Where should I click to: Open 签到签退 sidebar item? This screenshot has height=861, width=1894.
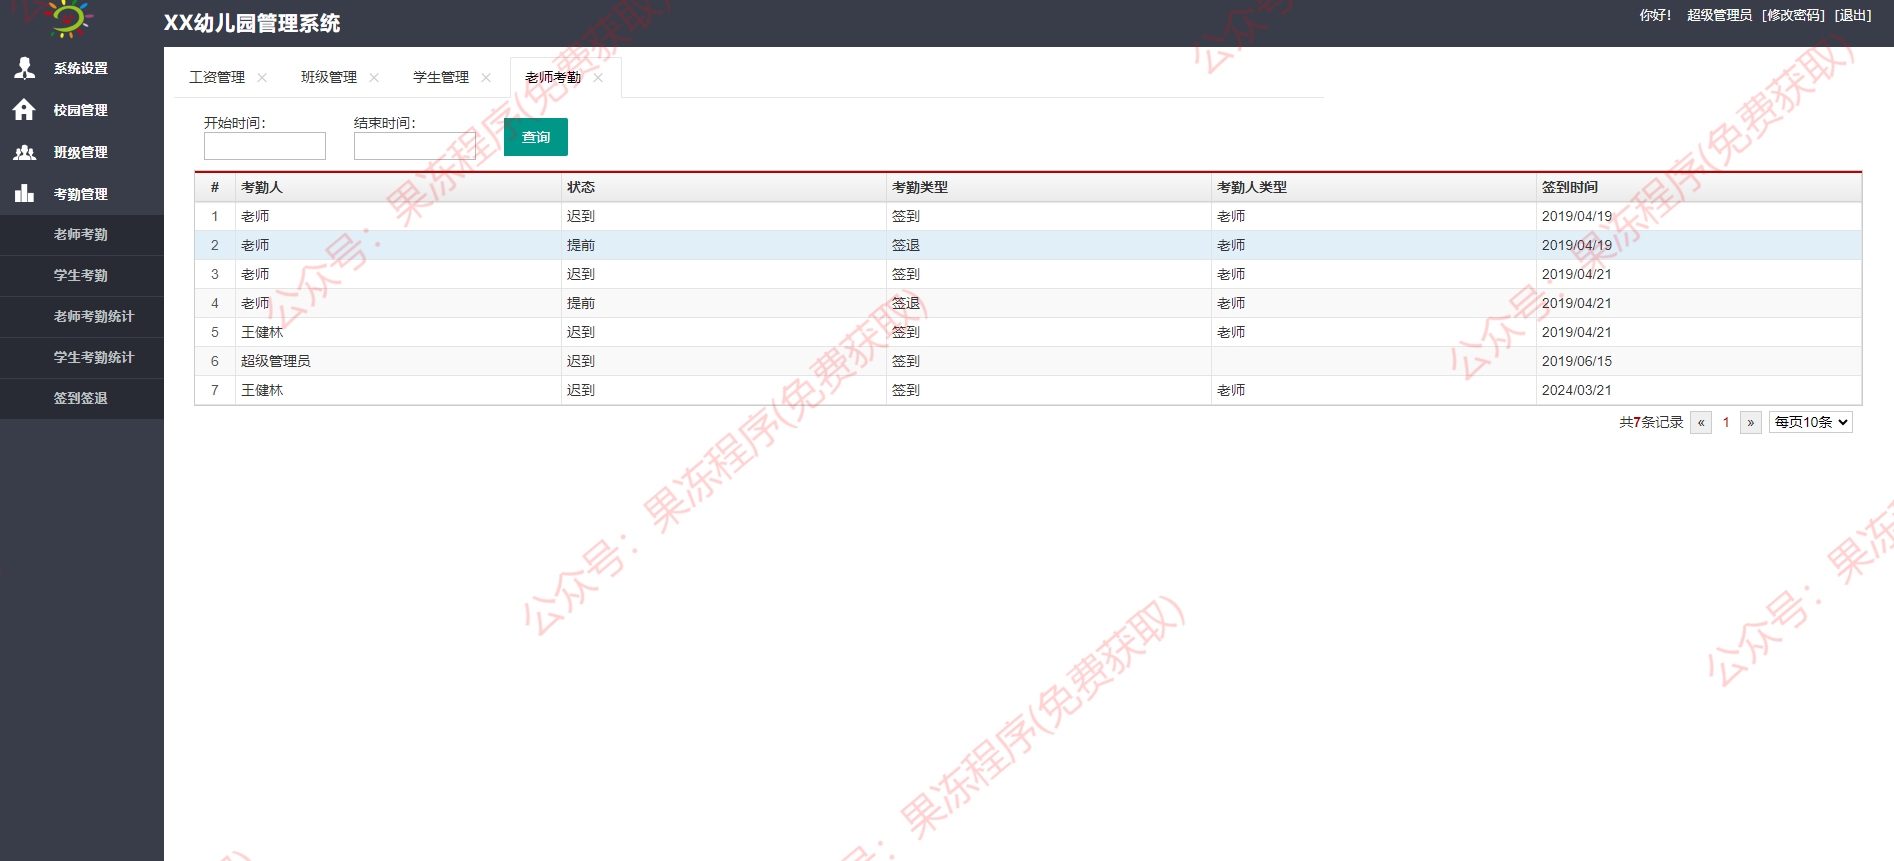pos(81,399)
